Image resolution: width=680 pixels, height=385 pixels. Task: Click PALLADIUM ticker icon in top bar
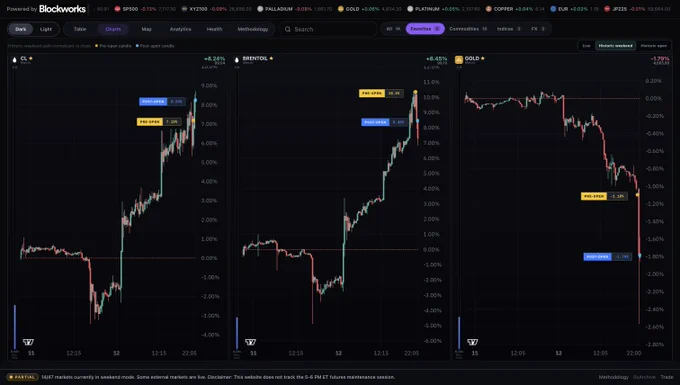[260, 9]
